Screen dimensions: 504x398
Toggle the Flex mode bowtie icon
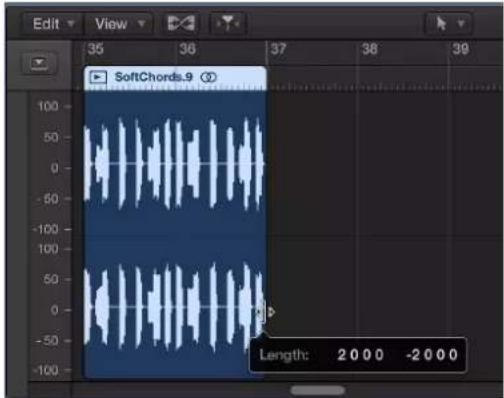181,24
